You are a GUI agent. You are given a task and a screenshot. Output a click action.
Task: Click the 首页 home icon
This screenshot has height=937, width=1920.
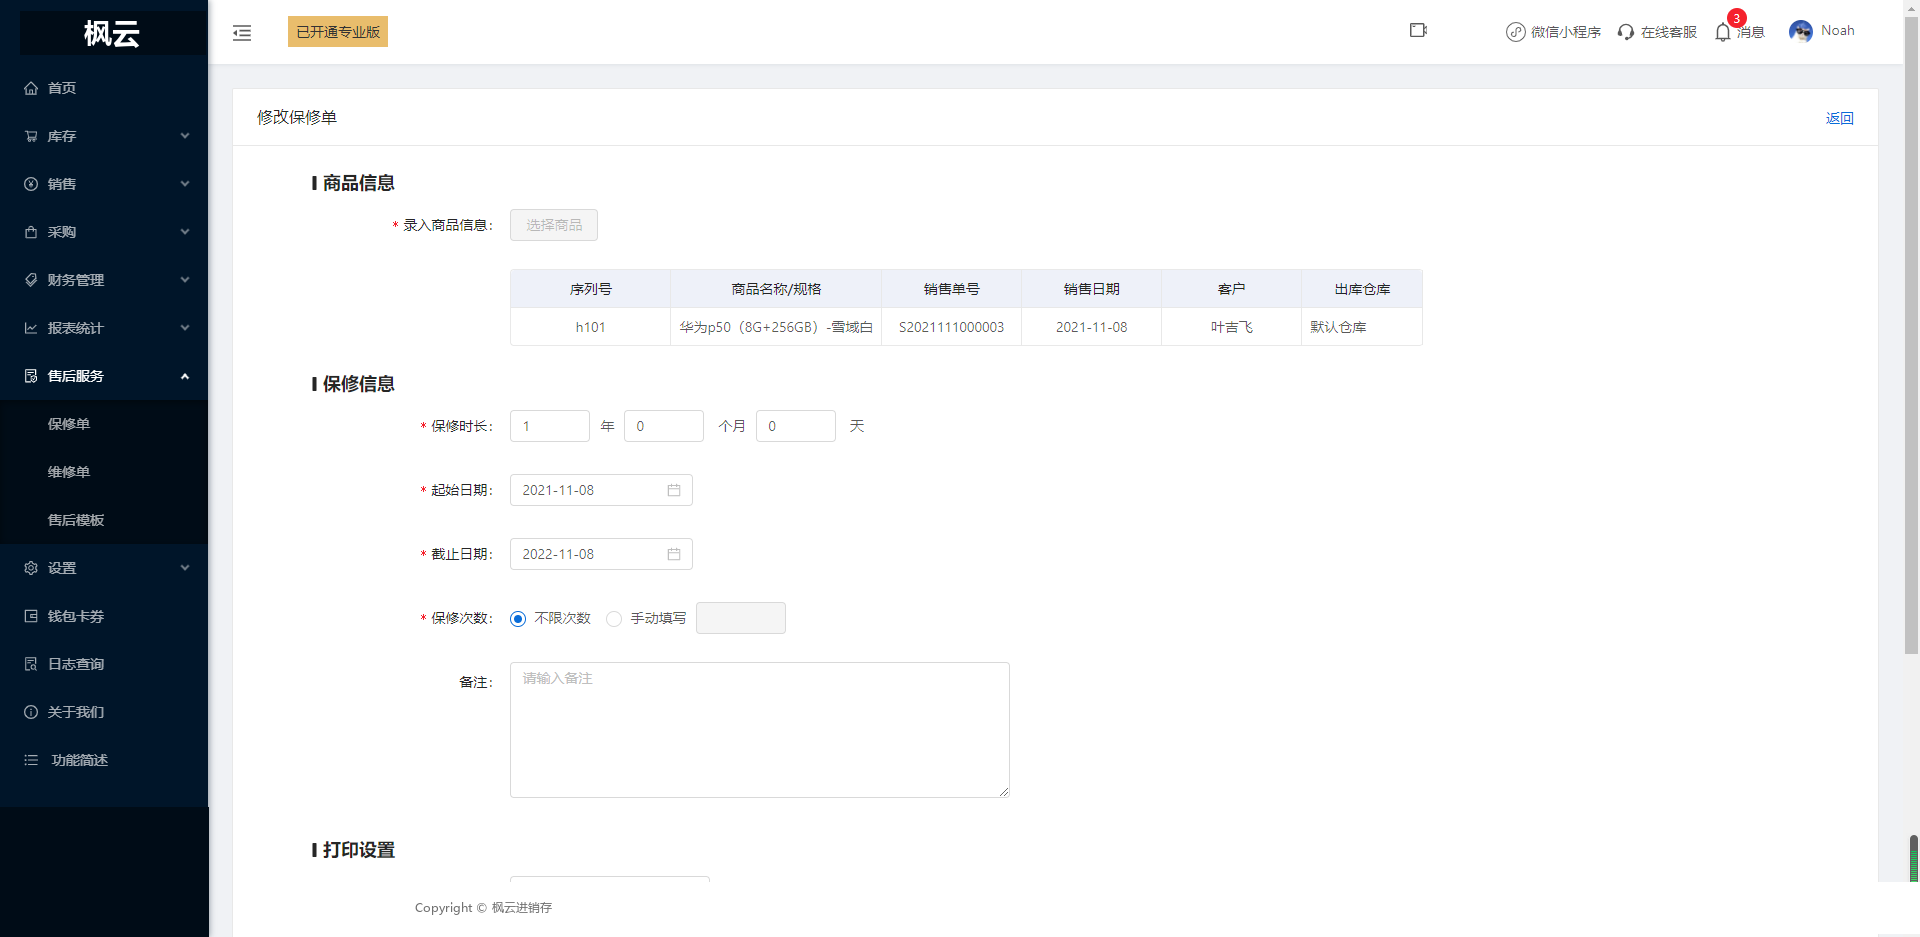click(x=31, y=88)
